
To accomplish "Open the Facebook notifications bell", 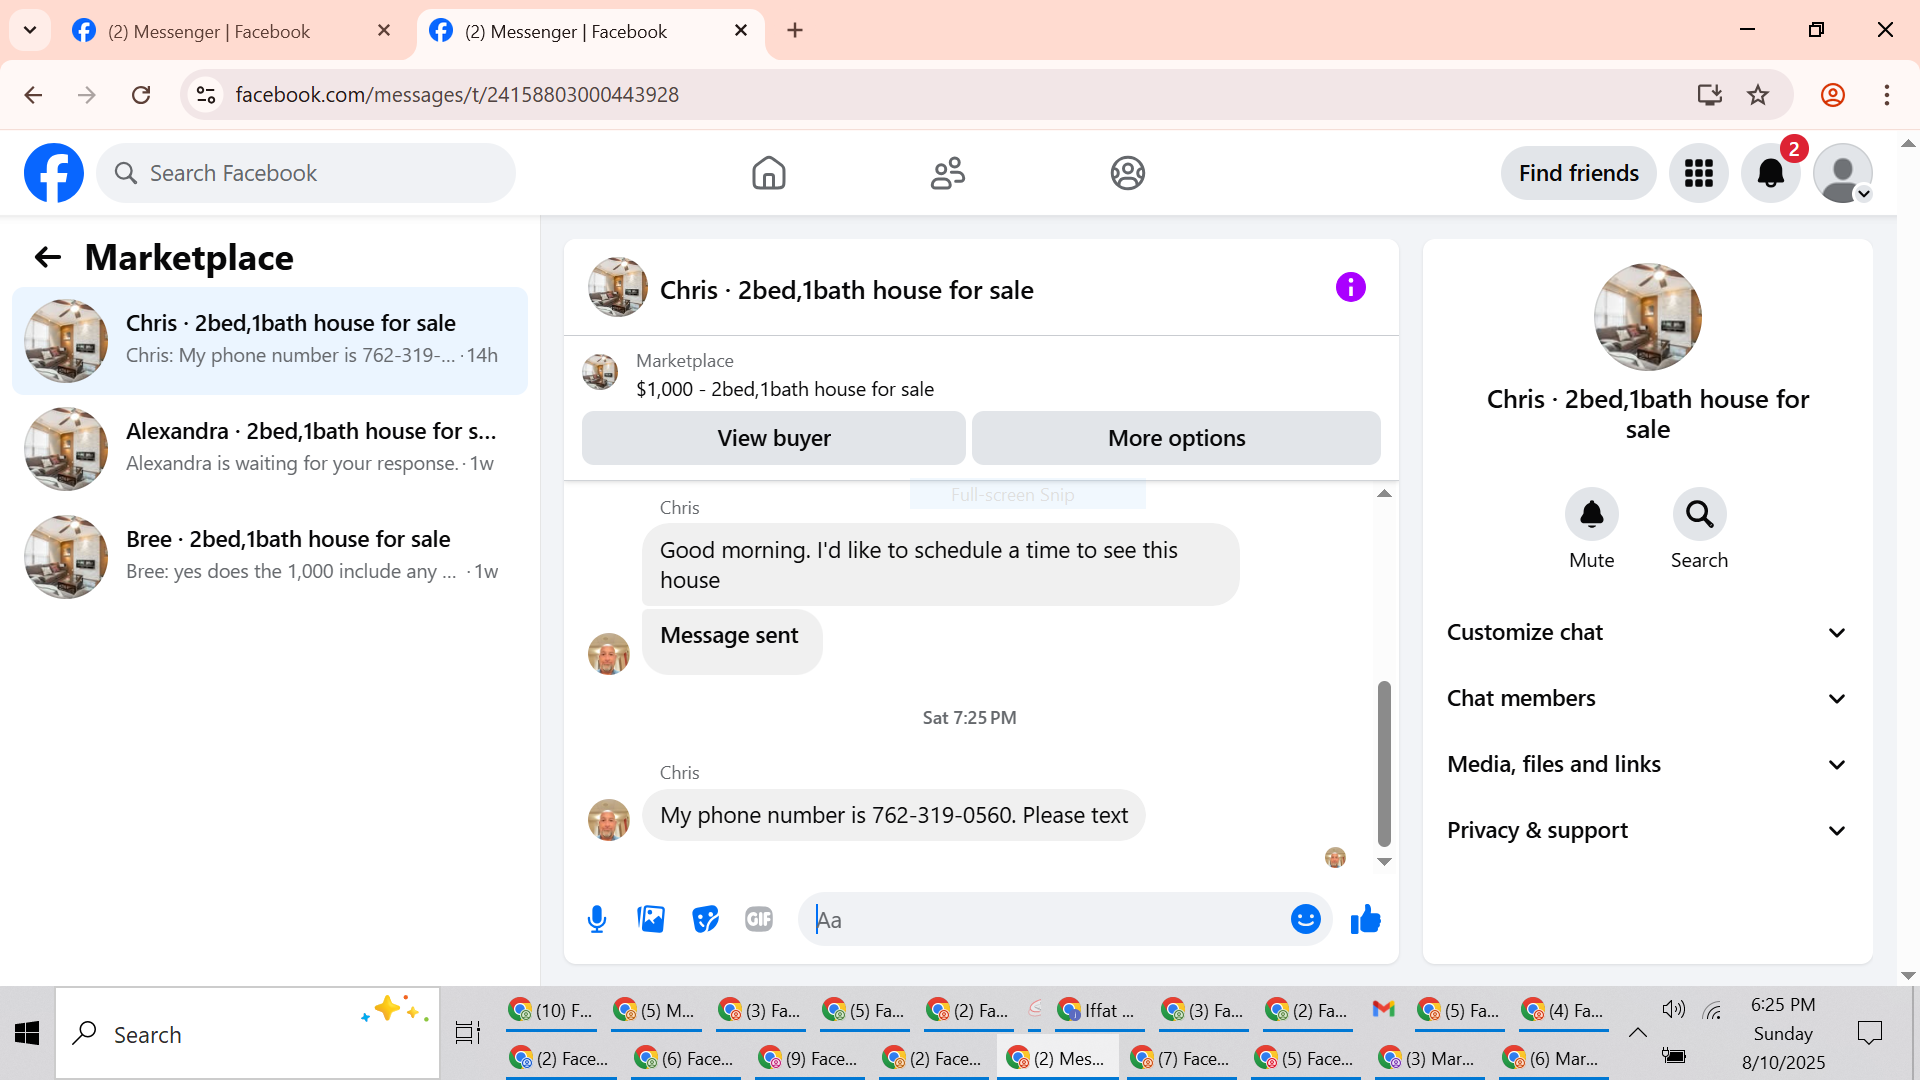I will (1770, 173).
